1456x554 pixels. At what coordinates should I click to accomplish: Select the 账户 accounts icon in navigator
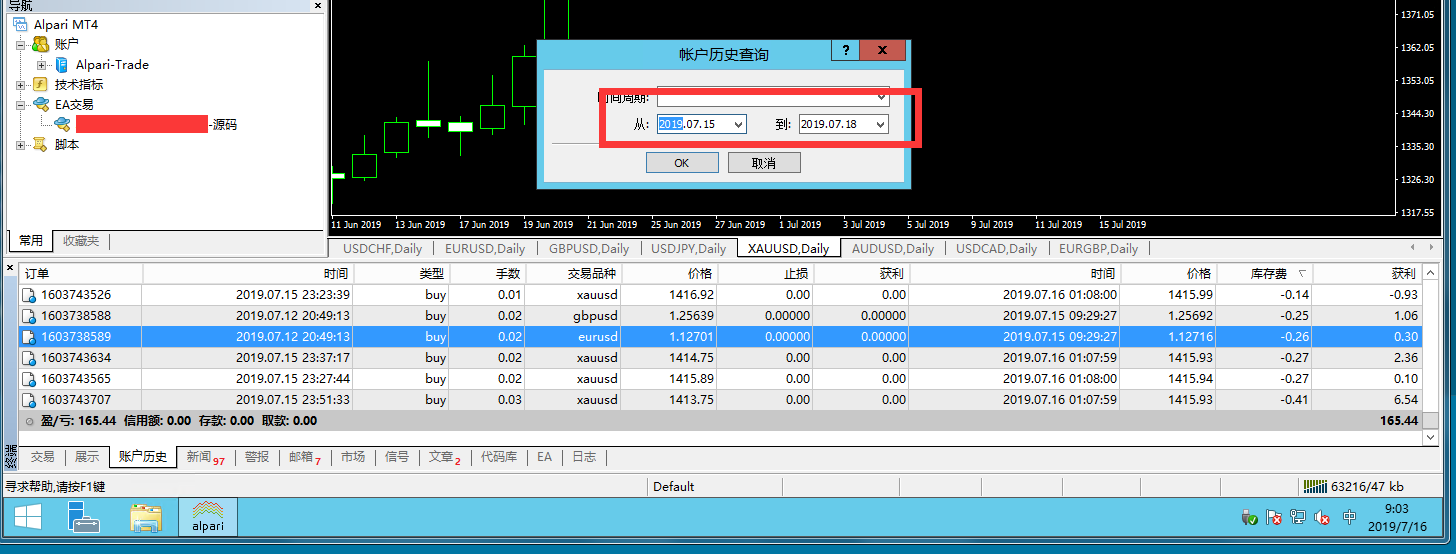(x=40, y=44)
